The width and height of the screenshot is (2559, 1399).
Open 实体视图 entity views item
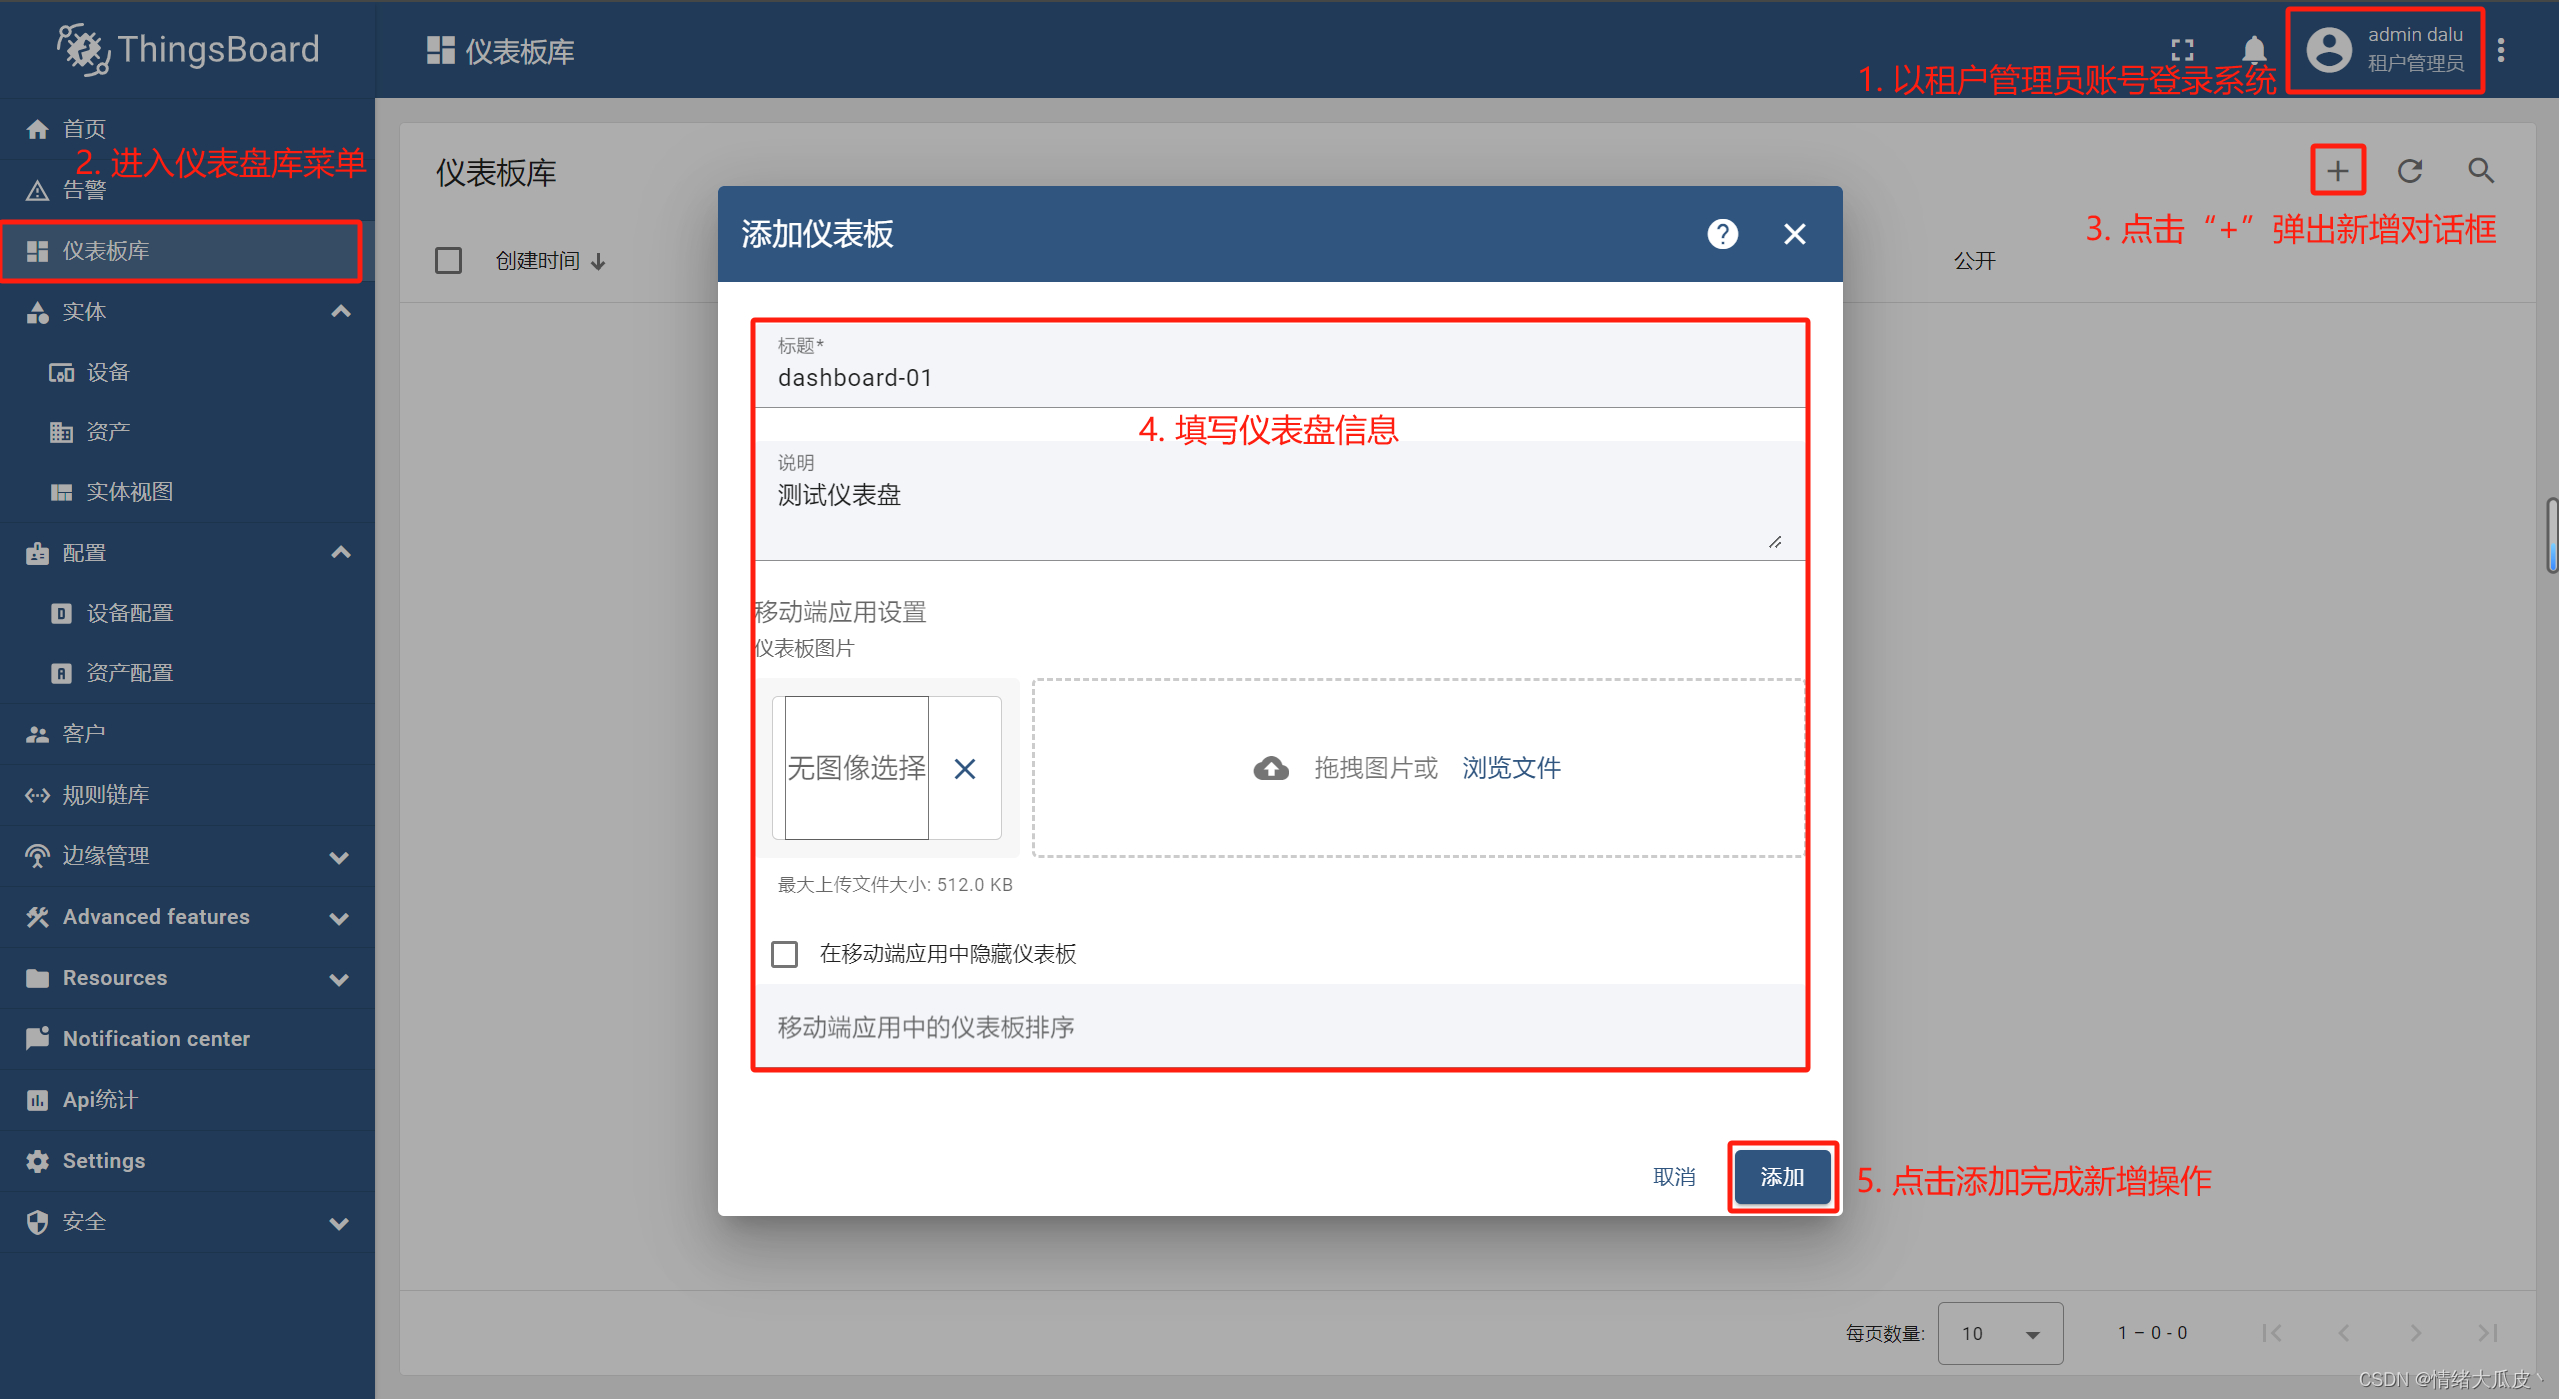[187, 492]
